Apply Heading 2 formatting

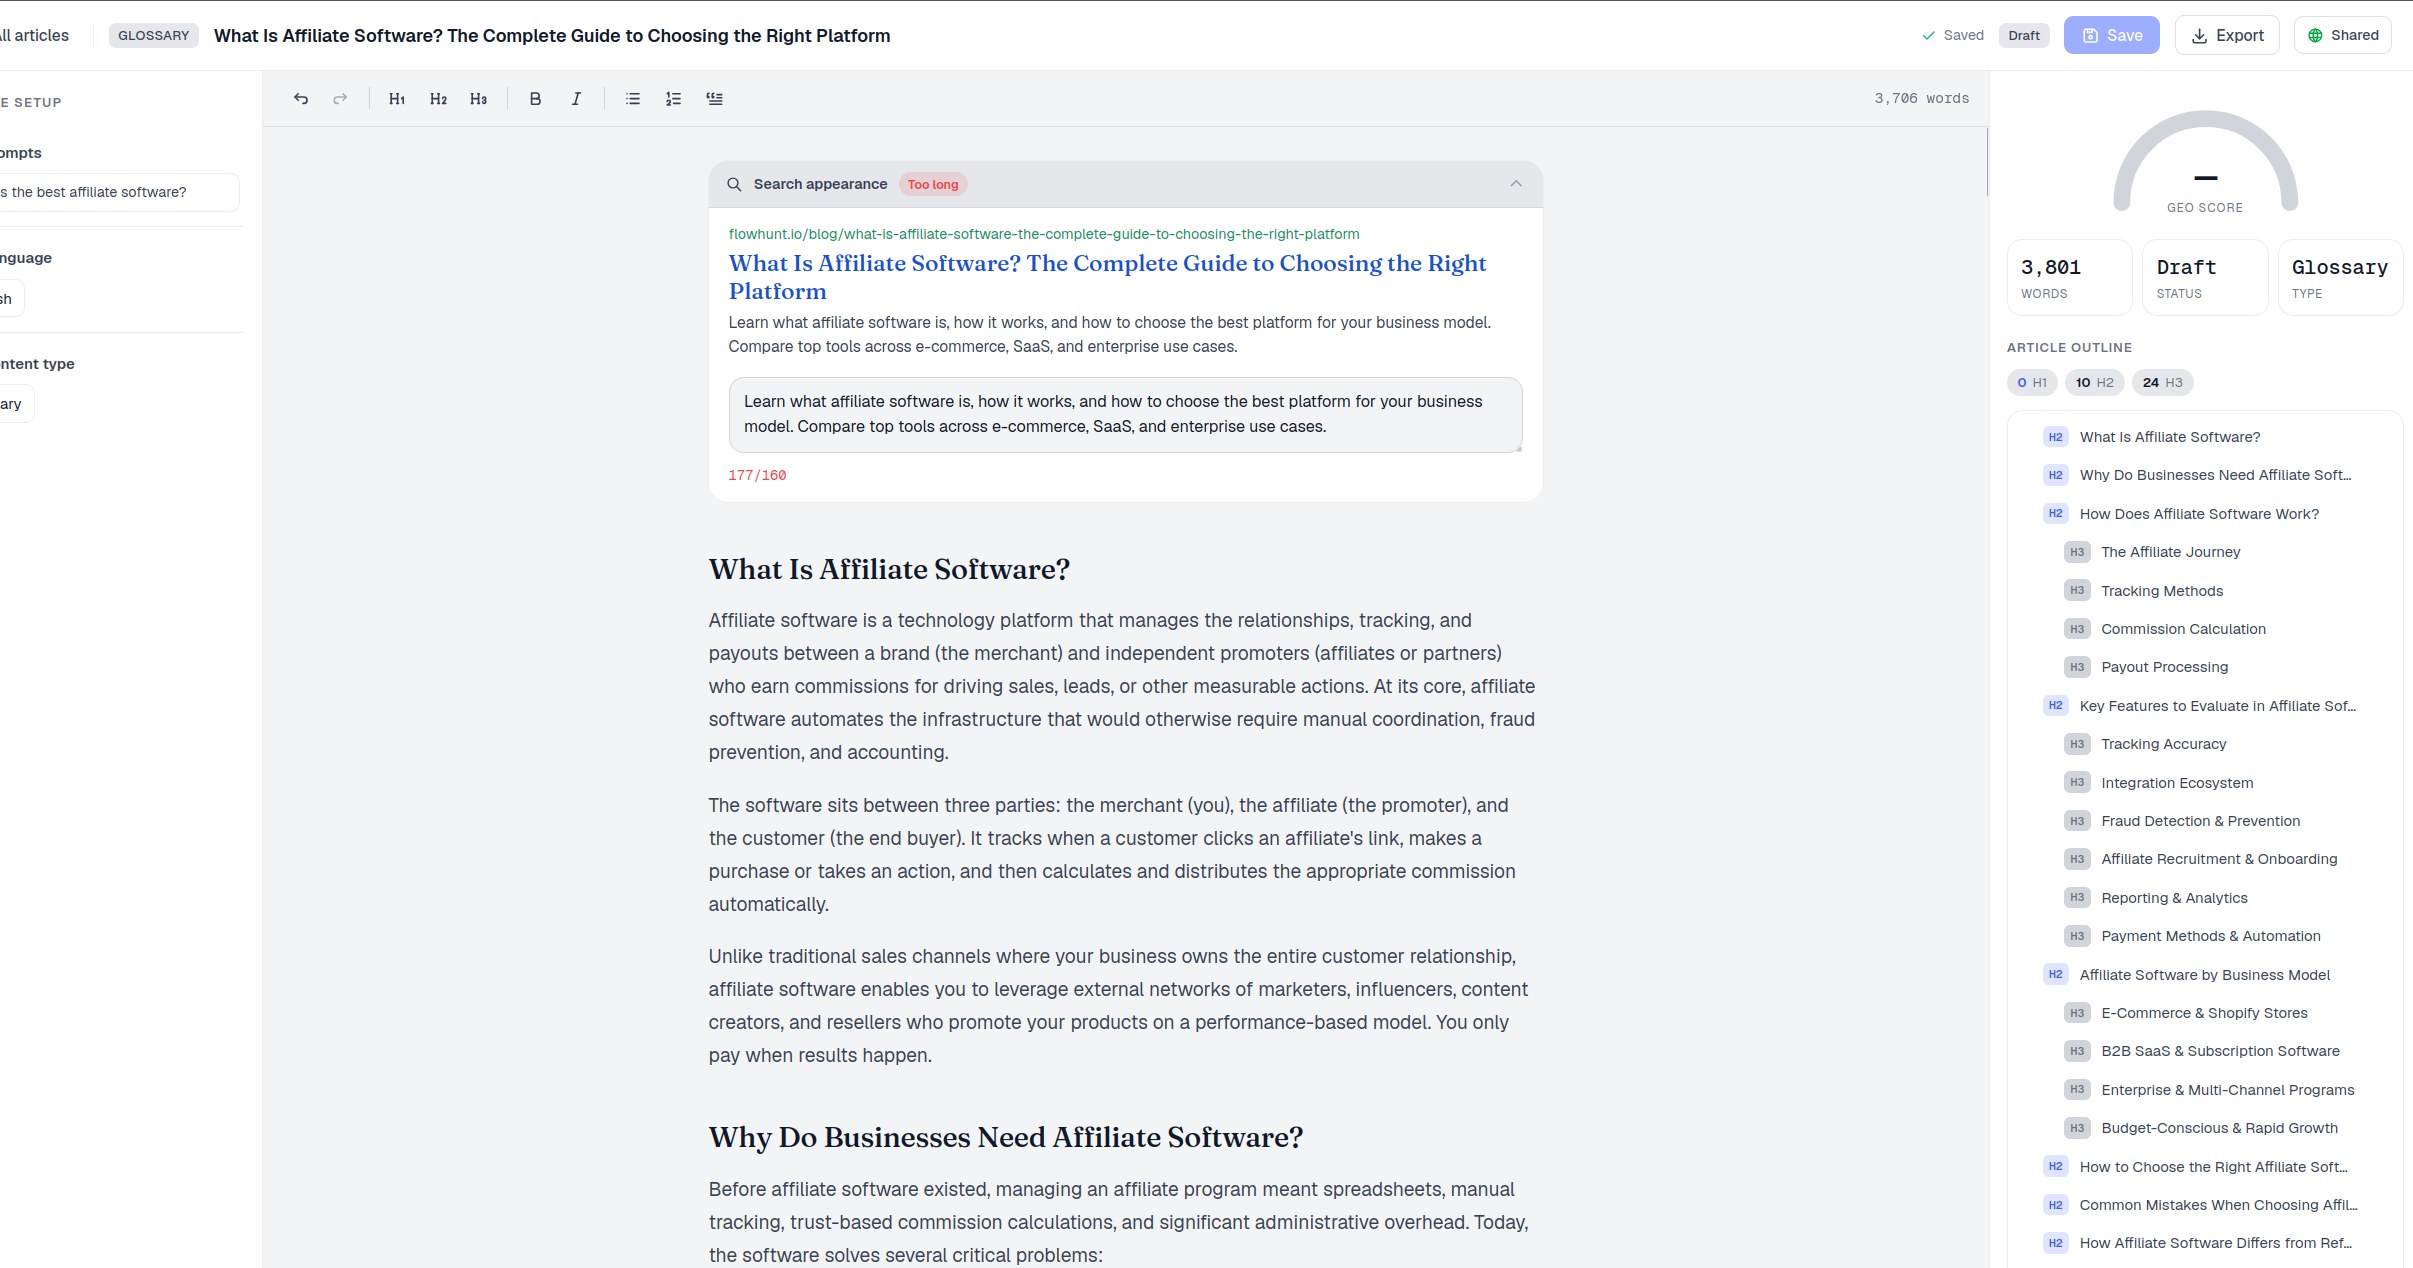[x=438, y=99]
